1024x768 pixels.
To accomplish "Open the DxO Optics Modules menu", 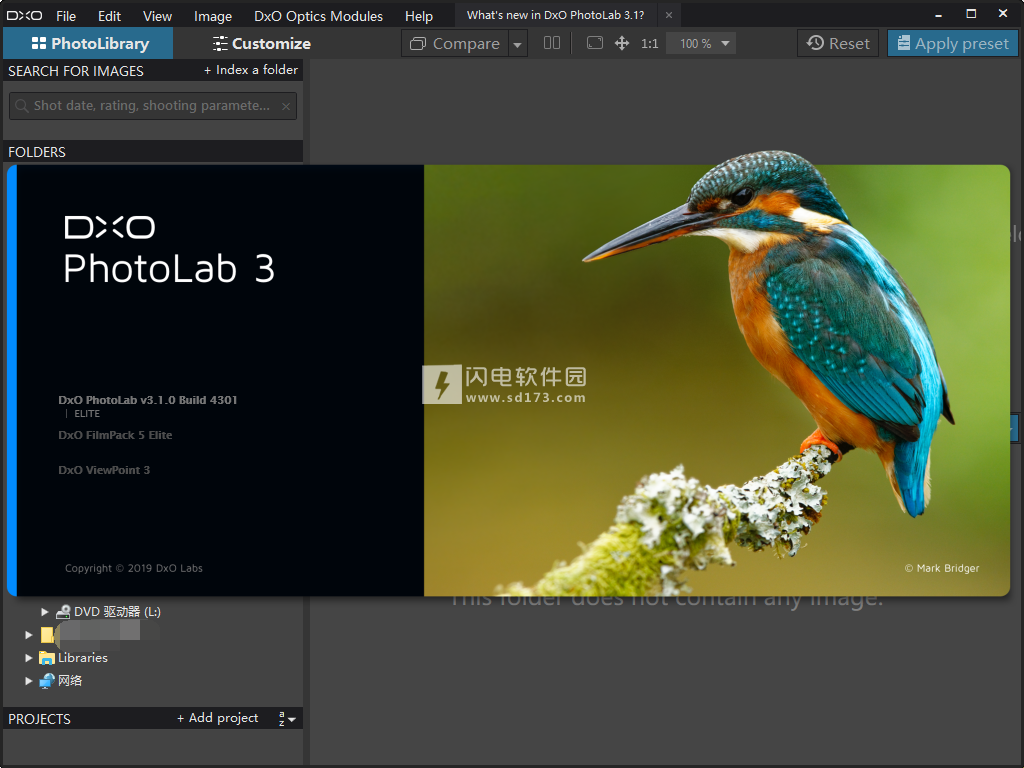I will (318, 16).
